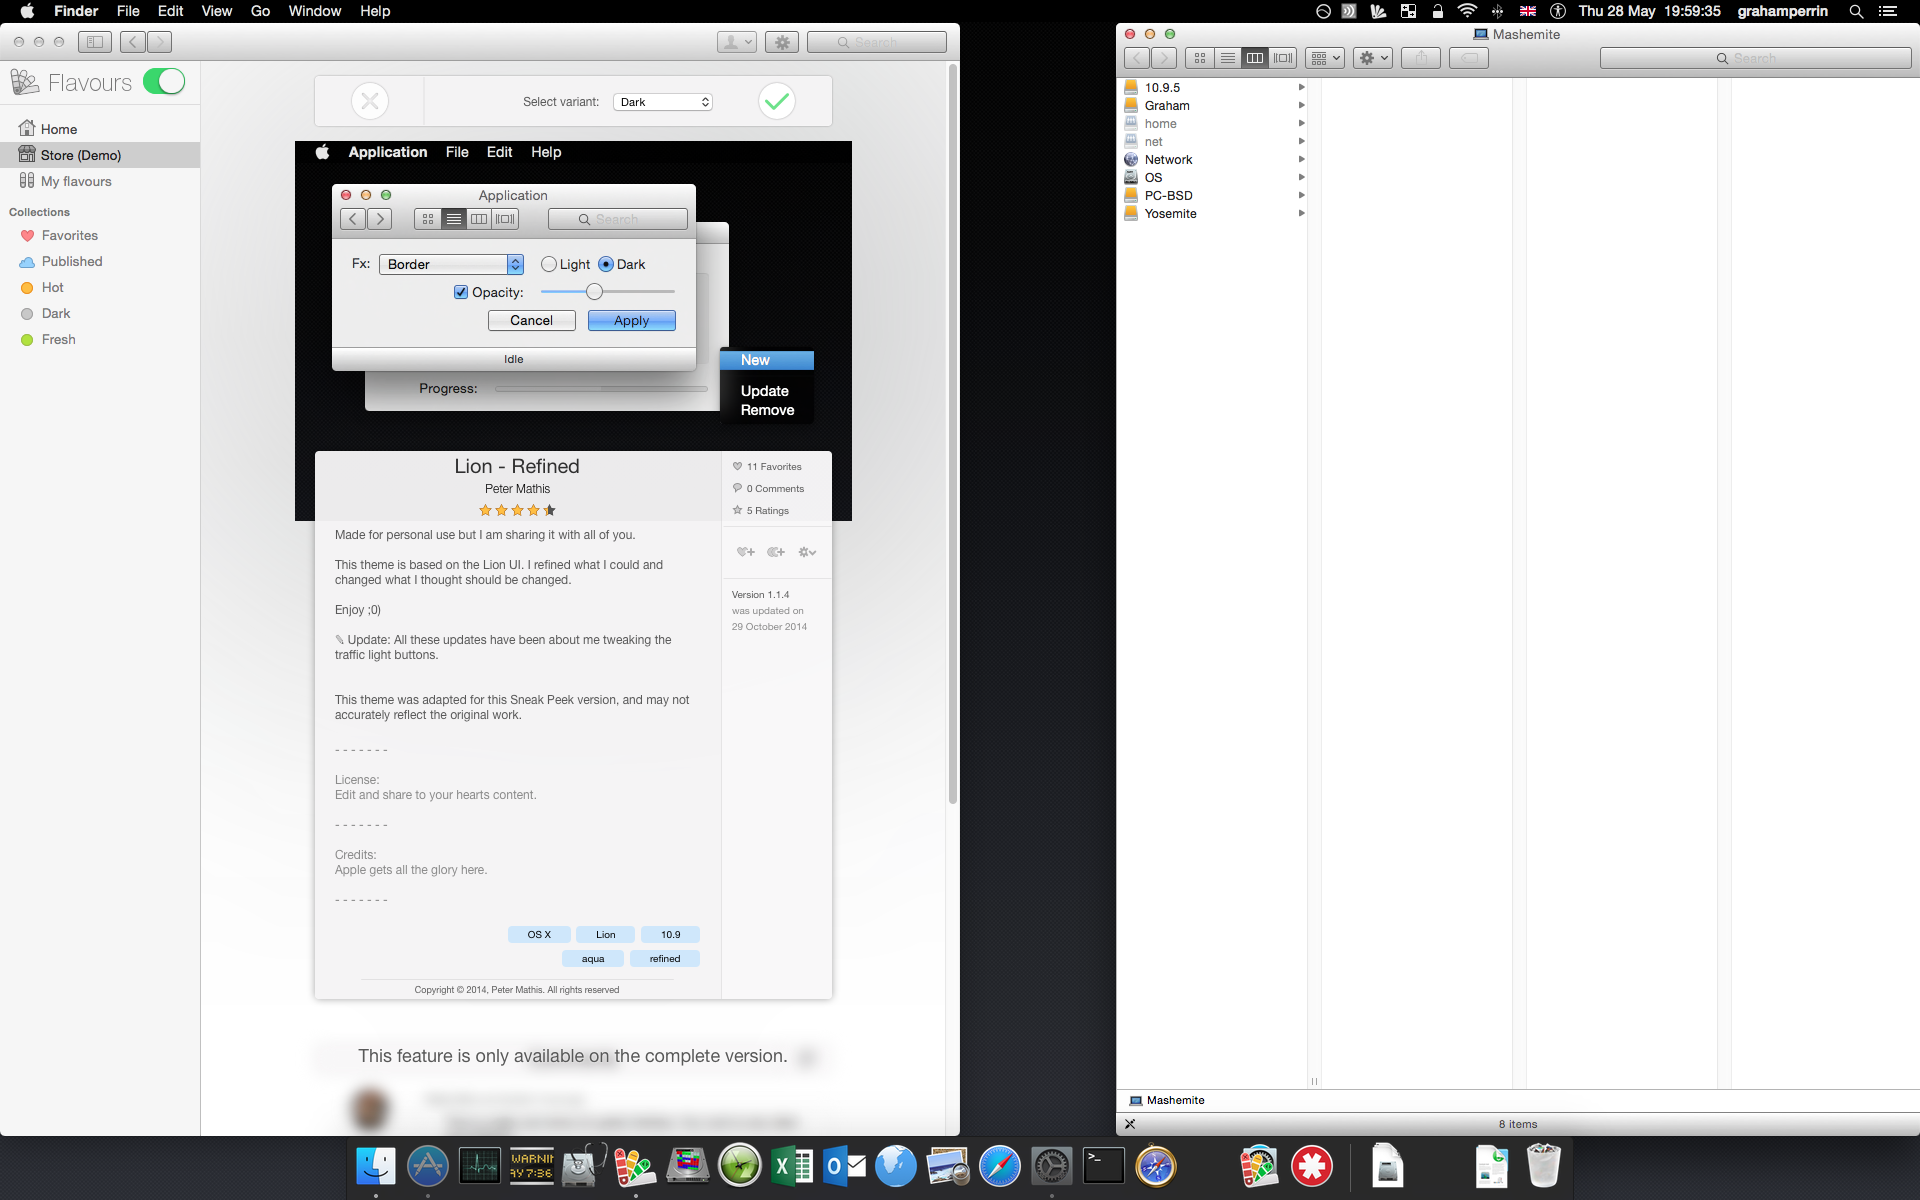1920x1200 pixels.
Task: Expand the Yosemite folder arrow
Action: [1301, 213]
